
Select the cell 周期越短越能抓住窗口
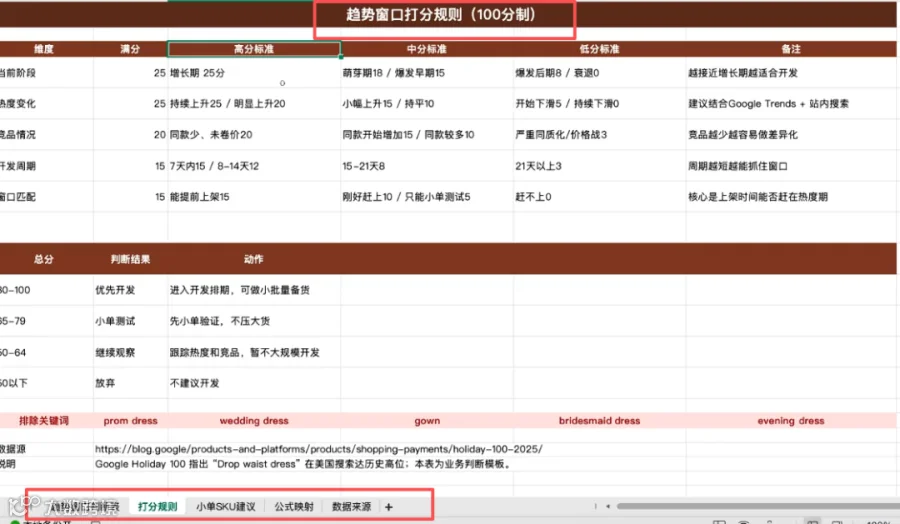coord(791,166)
